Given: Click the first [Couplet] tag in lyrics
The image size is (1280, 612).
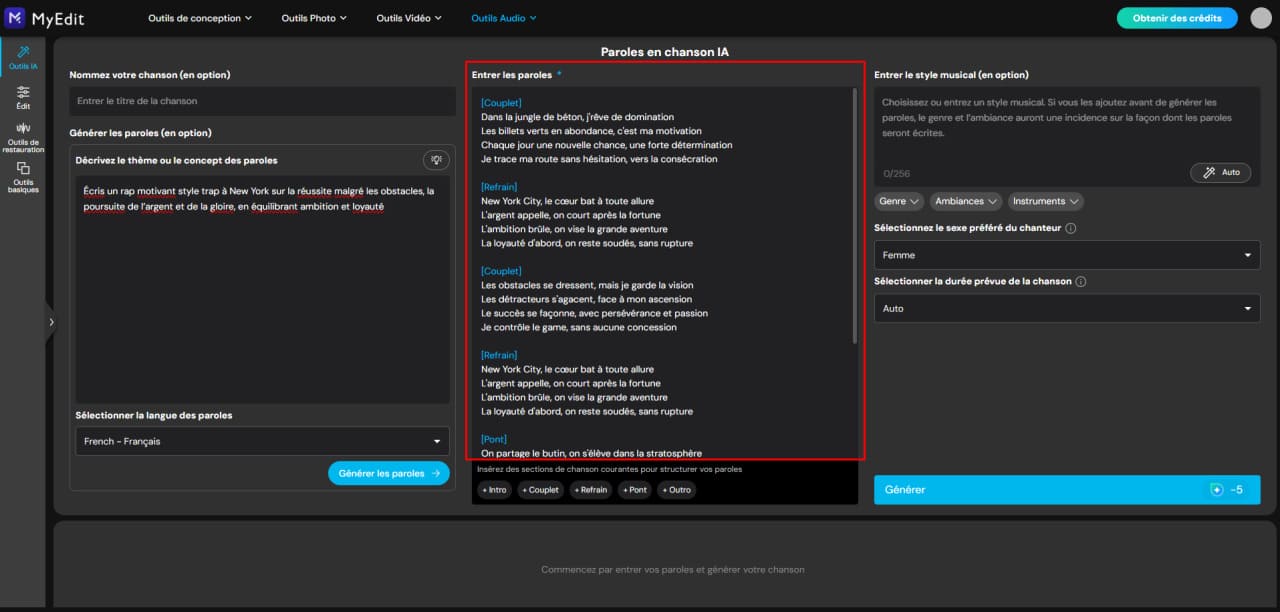Looking at the screenshot, I should click(501, 103).
